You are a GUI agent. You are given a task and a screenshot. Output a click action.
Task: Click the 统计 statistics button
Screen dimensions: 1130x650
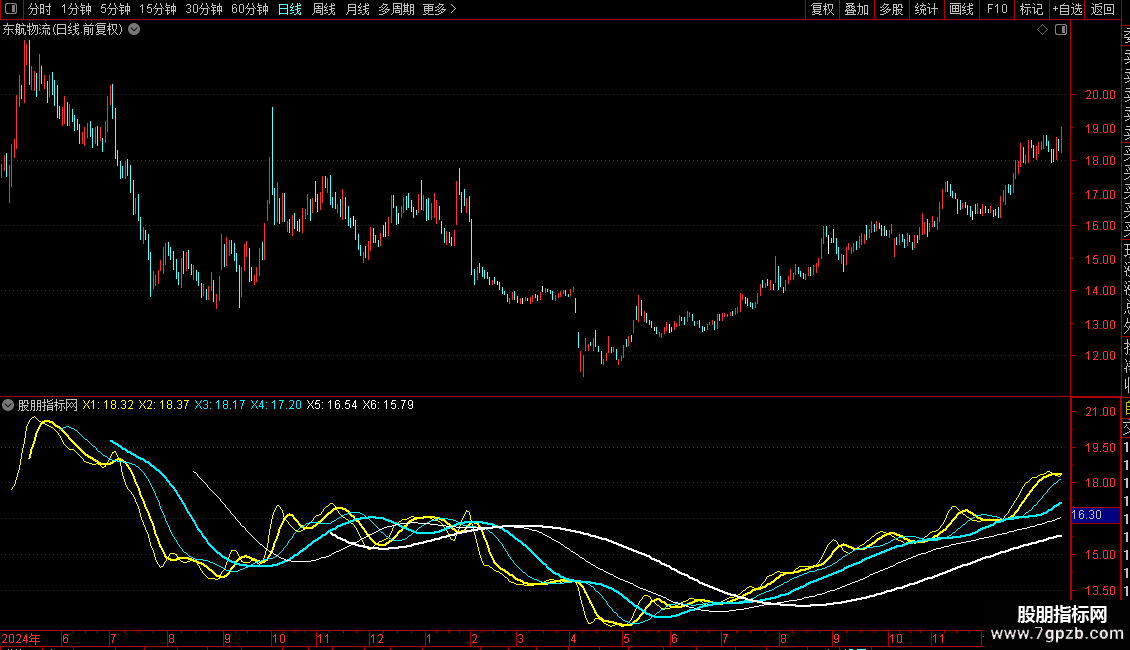[926, 9]
